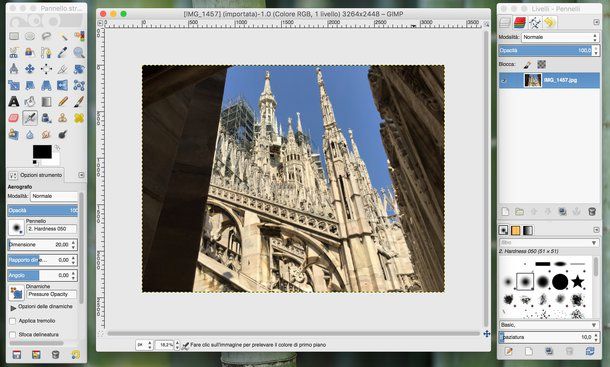Toggle lock pixels brush icon beside Blocca
Viewport: 610px width, 367px height.
(x=527, y=64)
